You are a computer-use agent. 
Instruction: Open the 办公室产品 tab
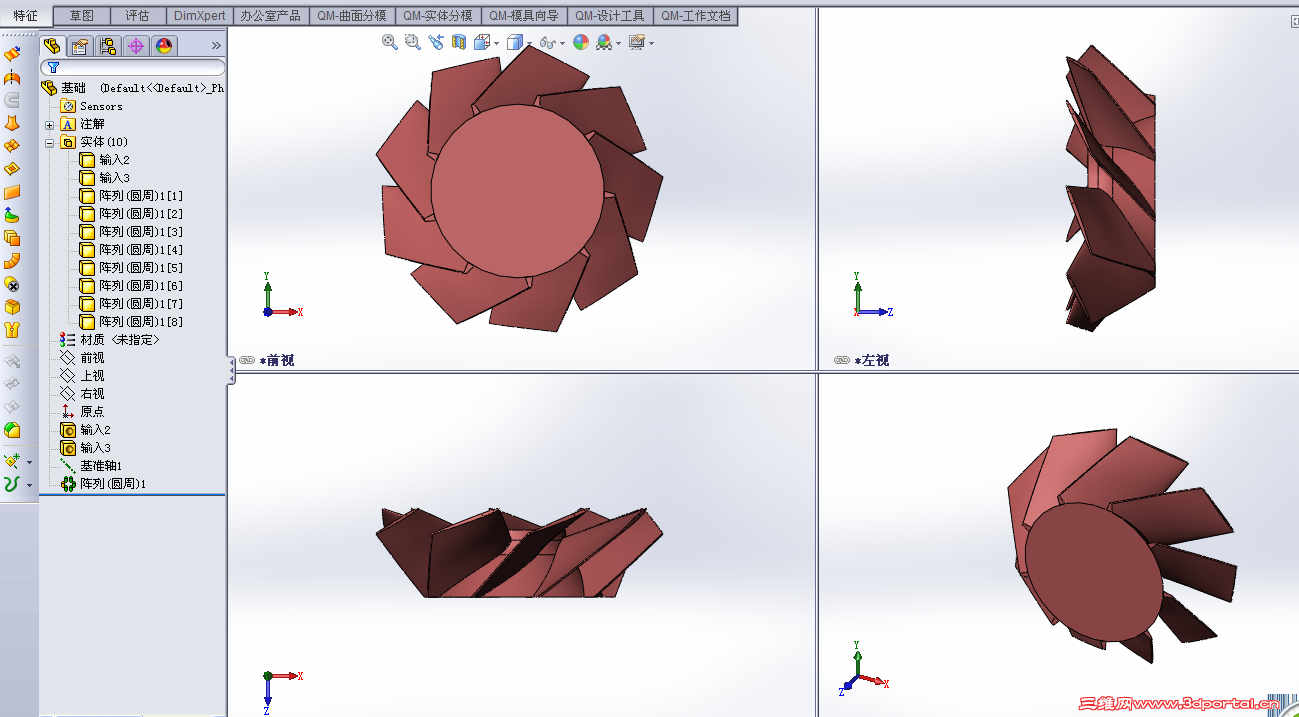[270, 16]
